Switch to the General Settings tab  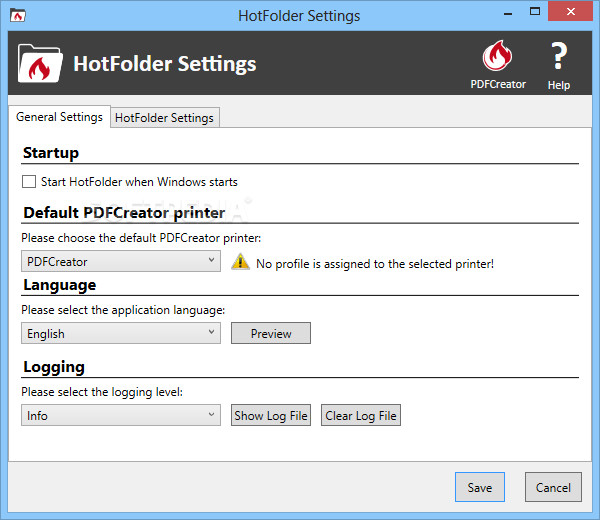[x=59, y=117]
